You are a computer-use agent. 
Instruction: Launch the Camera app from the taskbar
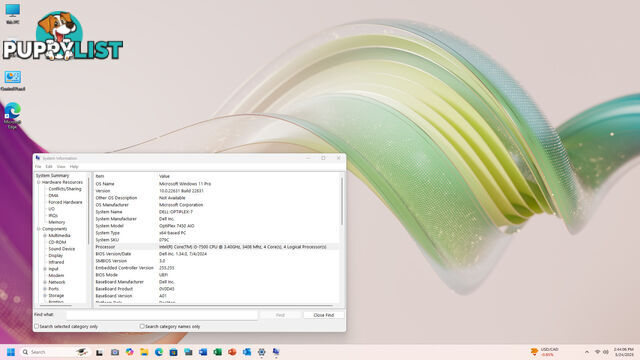(115, 352)
